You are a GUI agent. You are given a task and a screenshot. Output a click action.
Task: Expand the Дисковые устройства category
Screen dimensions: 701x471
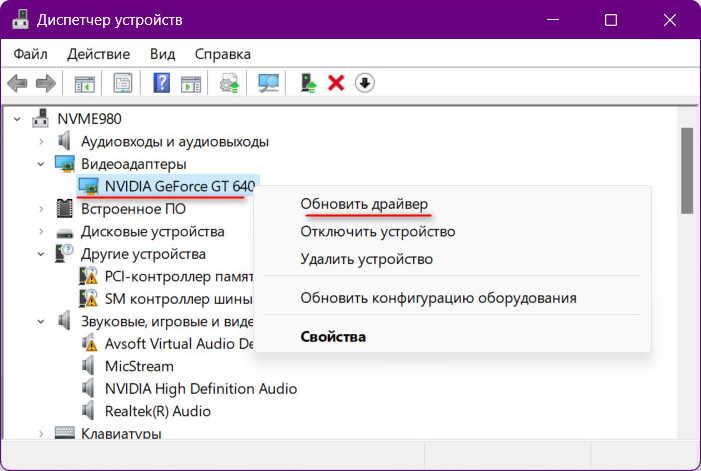tap(41, 231)
